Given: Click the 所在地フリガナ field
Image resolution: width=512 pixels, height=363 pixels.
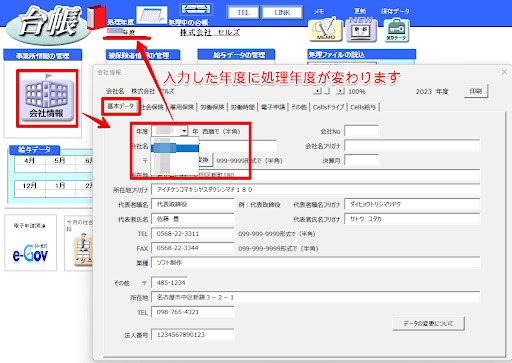Looking at the screenshot, I should point(316,190).
